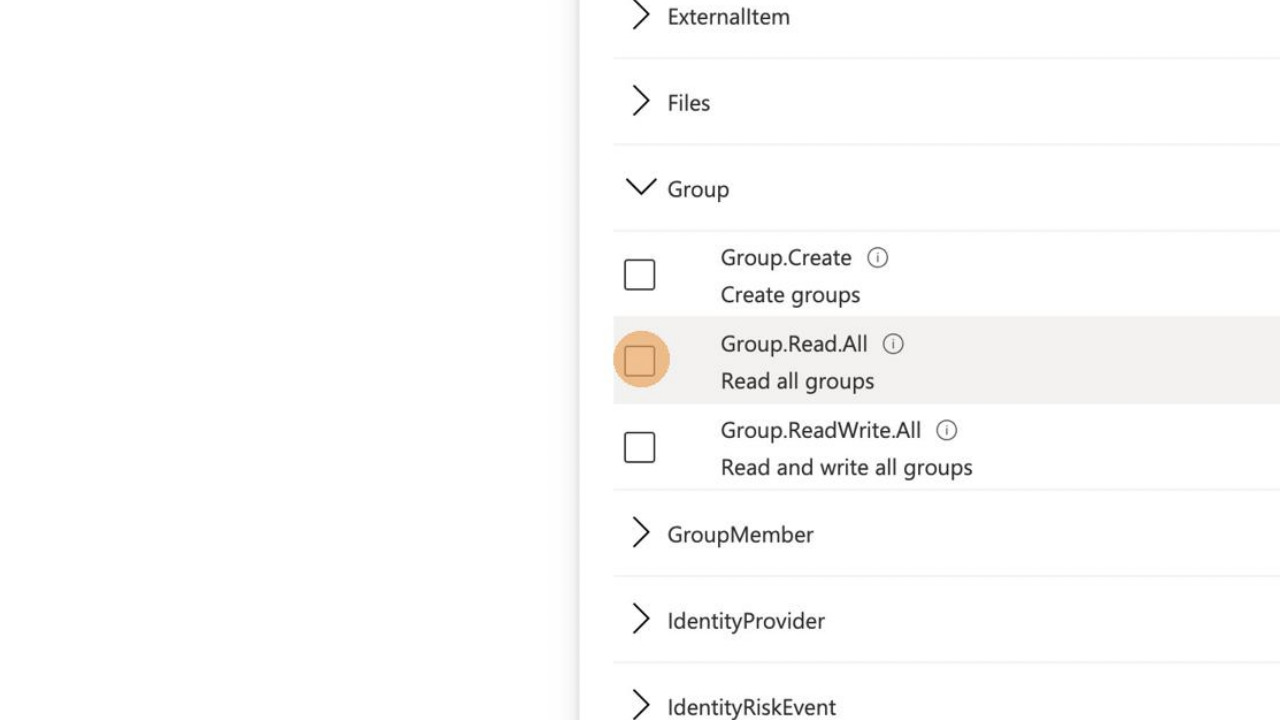
Task: Click the GroupMember chevron icon
Action: 641,533
